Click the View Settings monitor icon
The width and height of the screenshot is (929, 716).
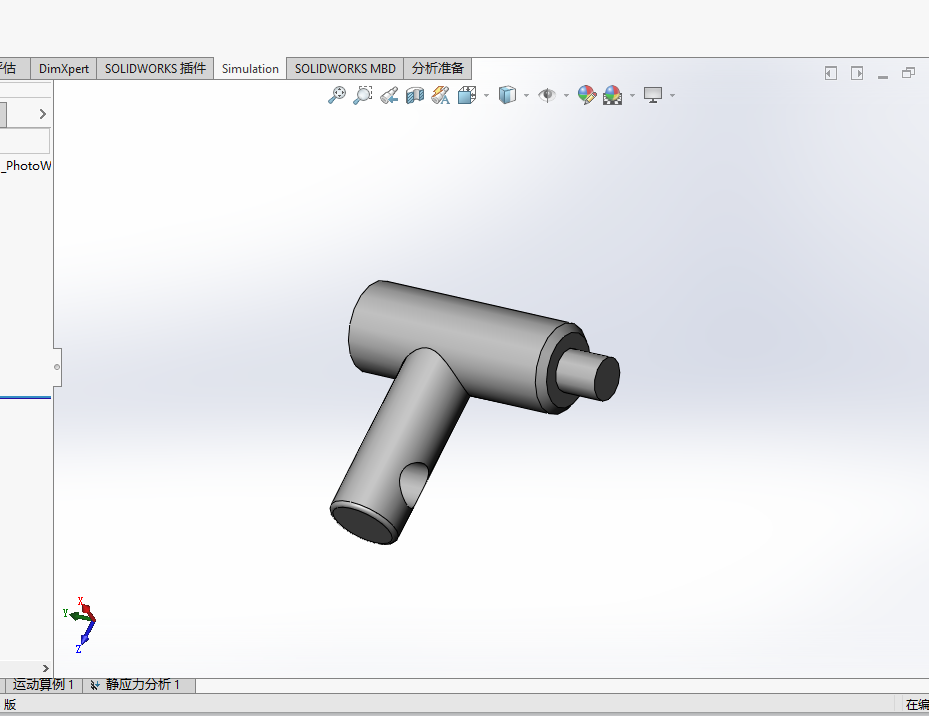point(653,95)
